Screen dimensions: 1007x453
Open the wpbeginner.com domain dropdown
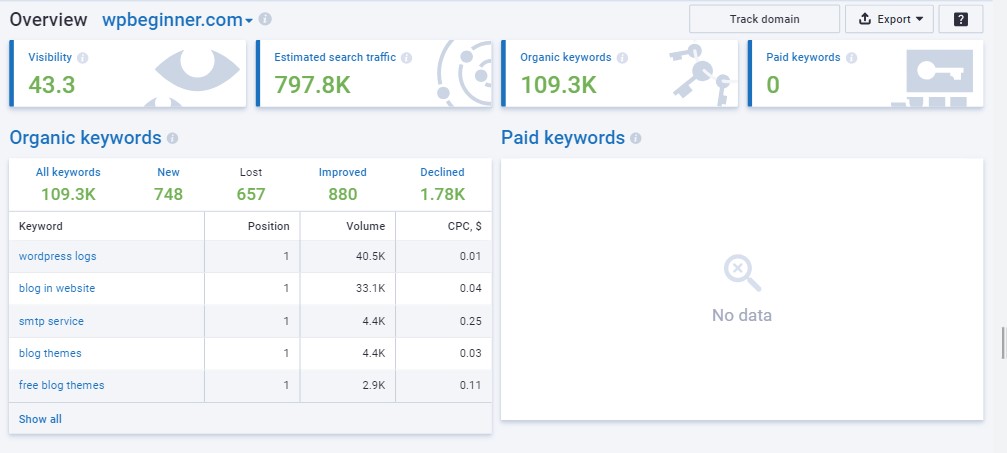(x=177, y=20)
